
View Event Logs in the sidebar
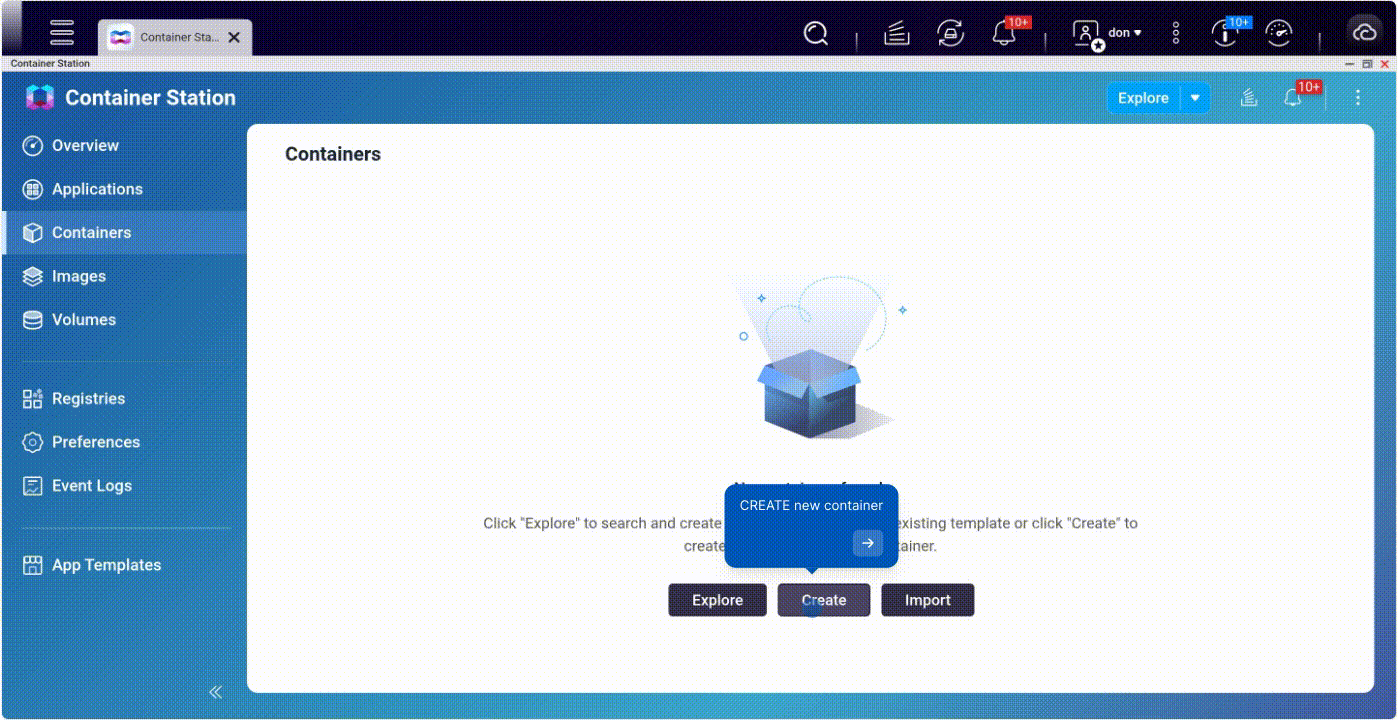pyautogui.click(x=124, y=486)
